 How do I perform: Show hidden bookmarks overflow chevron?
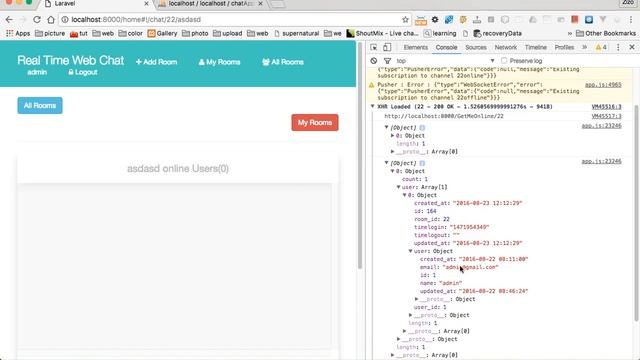570,33
